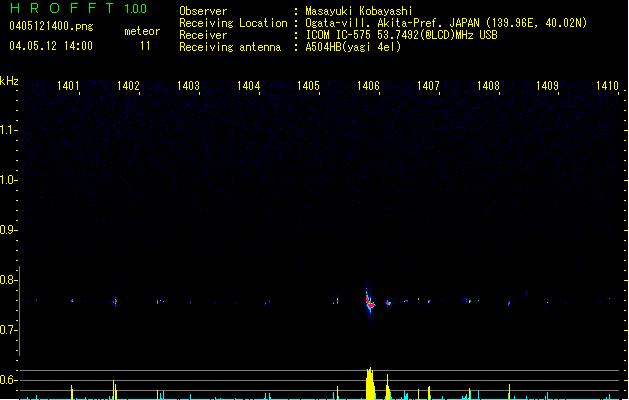
Task: Click the HROFFT 1.0.0 title text
Action: (x=79, y=8)
